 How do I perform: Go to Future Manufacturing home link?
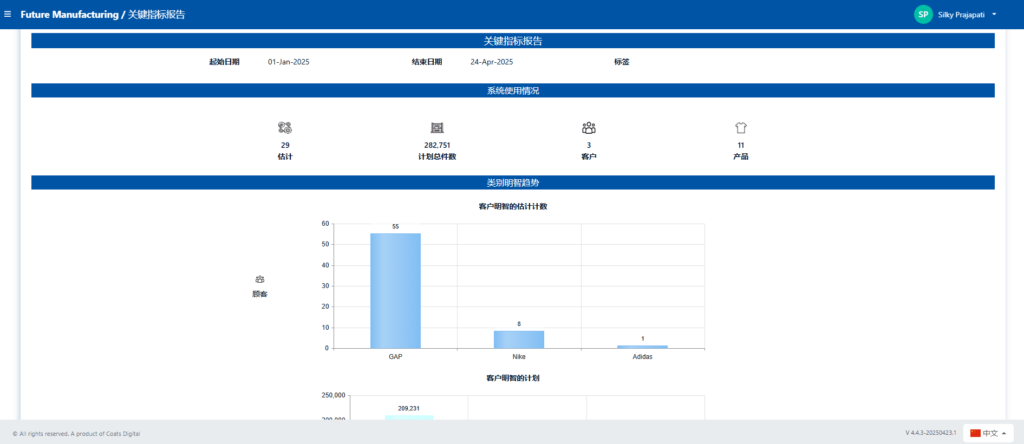[x=69, y=15]
